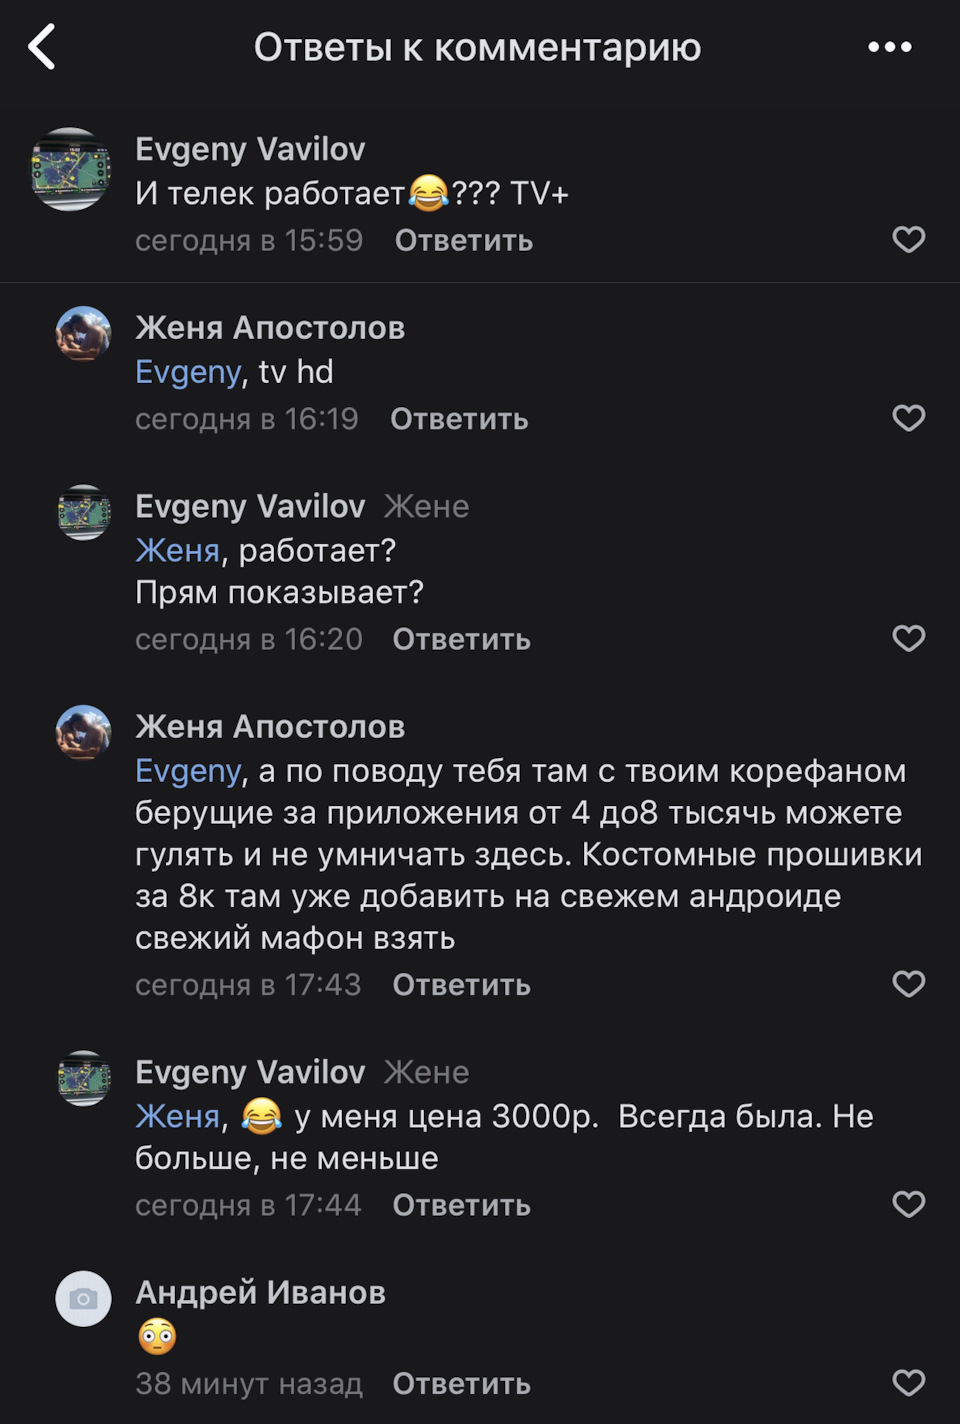Like Женя Апостолов's "tv hd" reply

[908, 418]
